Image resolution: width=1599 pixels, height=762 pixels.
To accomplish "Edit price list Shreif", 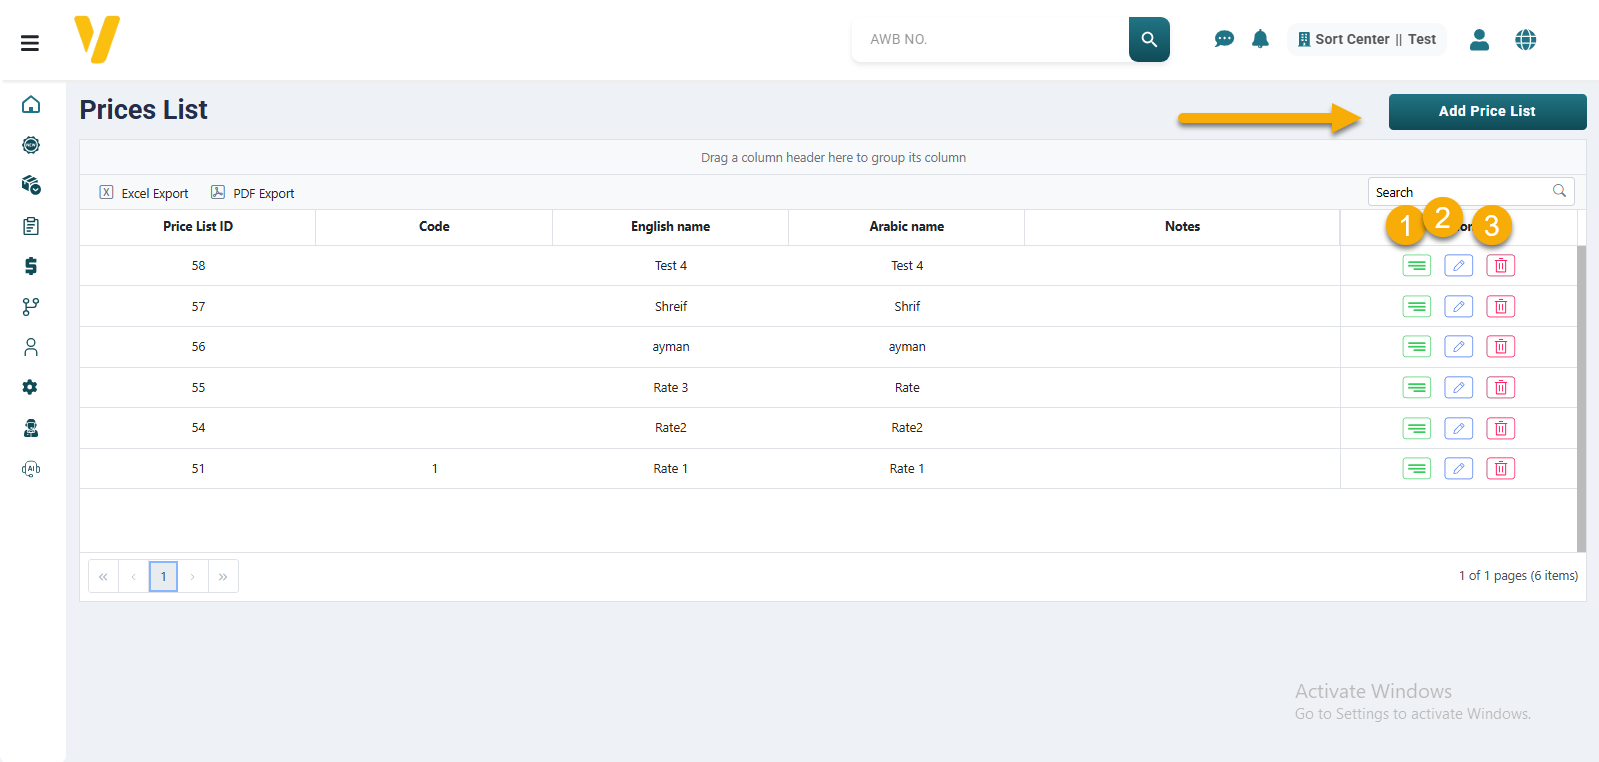I will pyautogui.click(x=1458, y=306).
